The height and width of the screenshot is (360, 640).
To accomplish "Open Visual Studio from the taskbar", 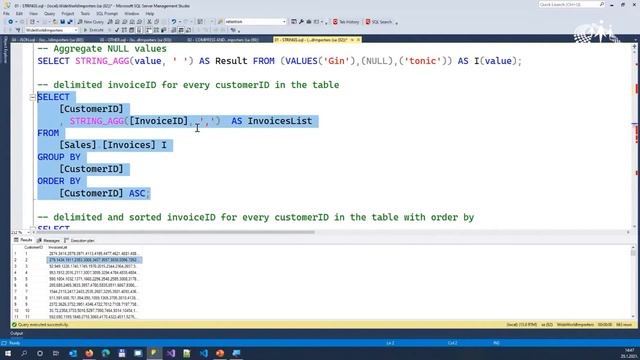I will 171,353.
